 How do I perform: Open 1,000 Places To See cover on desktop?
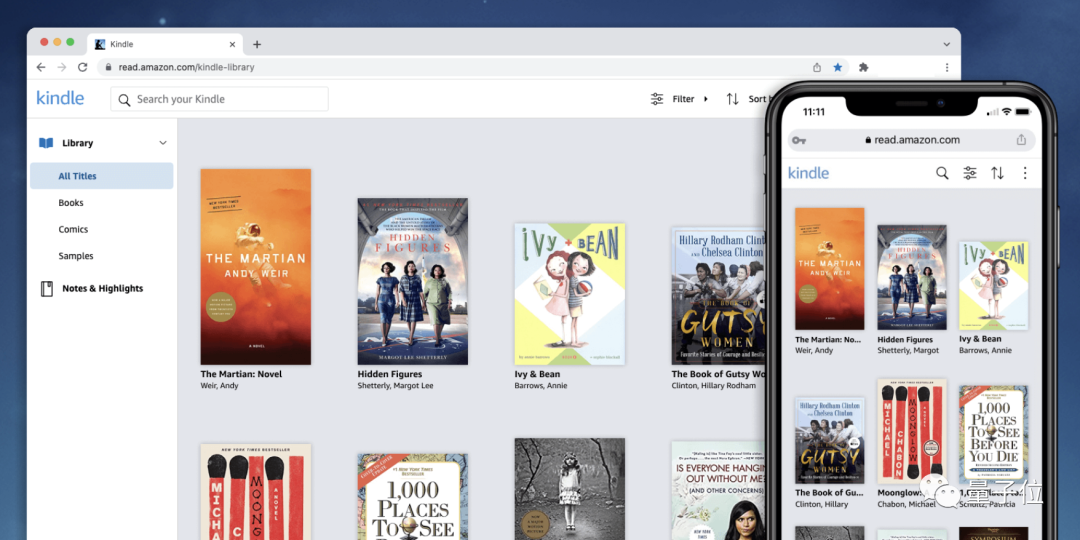[x=413, y=497]
